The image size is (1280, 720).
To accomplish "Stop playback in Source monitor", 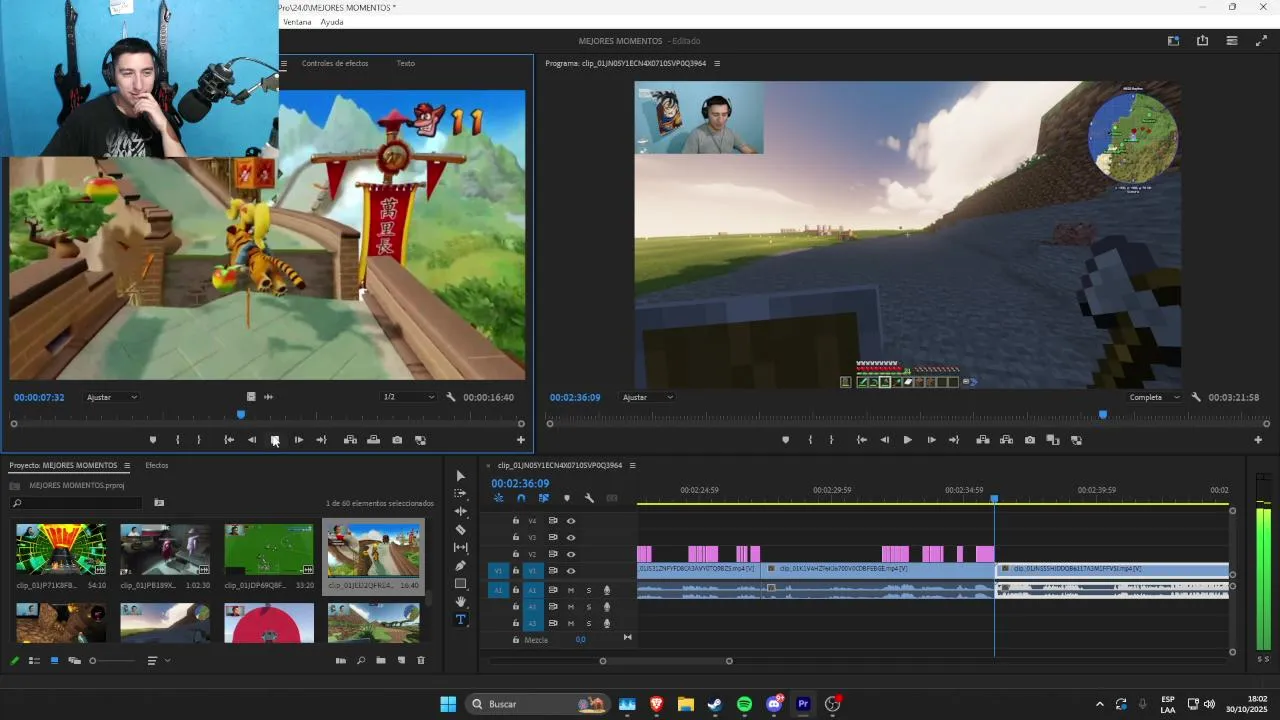I will [x=275, y=440].
